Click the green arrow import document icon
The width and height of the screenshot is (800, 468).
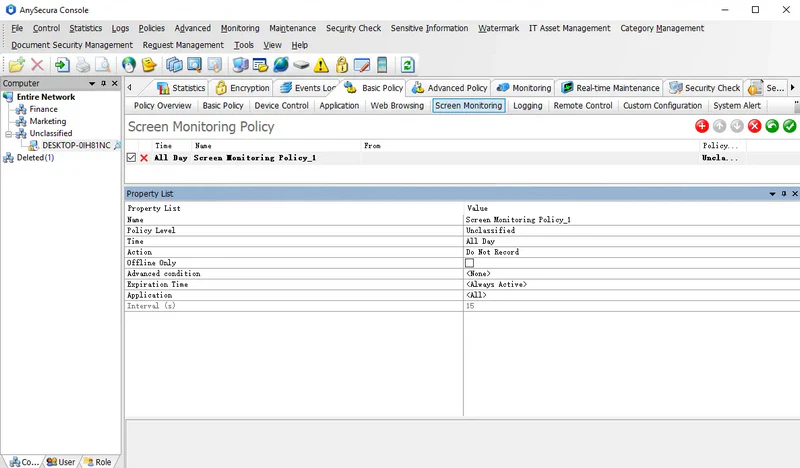pos(62,65)
